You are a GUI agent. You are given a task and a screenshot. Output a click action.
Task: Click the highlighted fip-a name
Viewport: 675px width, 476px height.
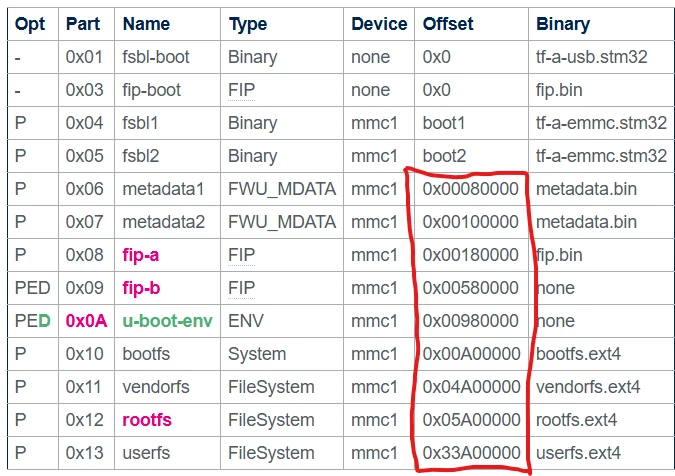(141, 255)
